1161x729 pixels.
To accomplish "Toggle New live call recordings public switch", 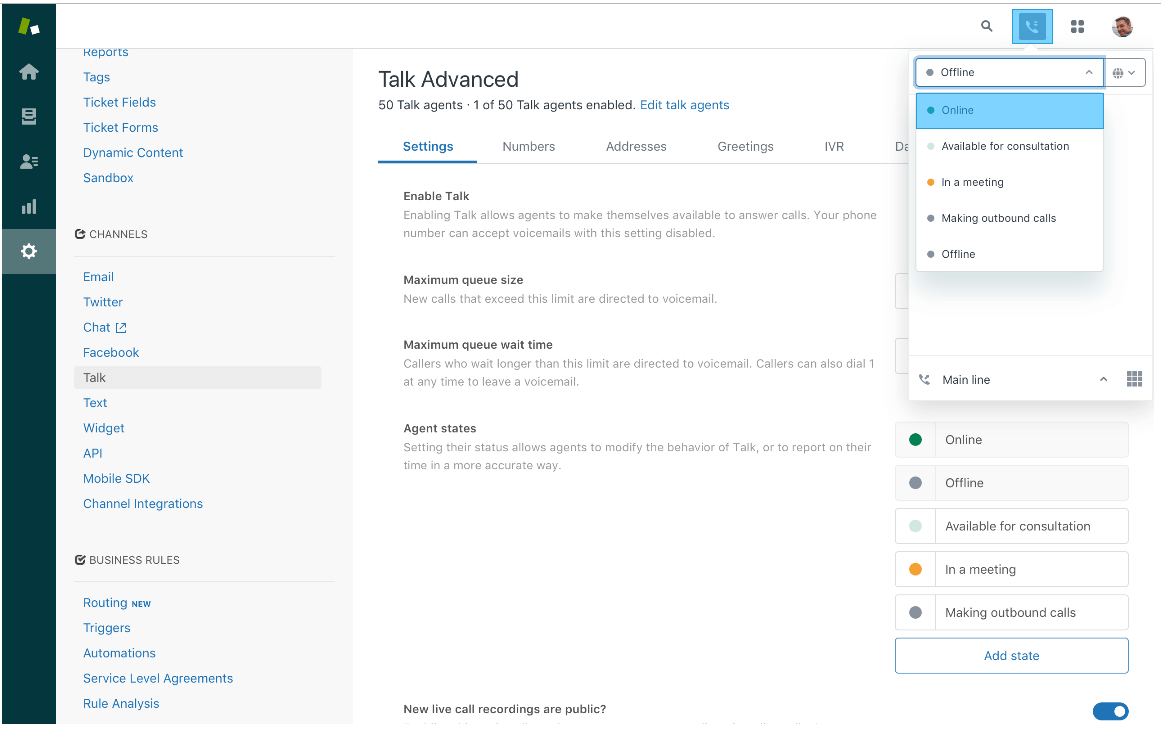I will (x=1110, y=711).
